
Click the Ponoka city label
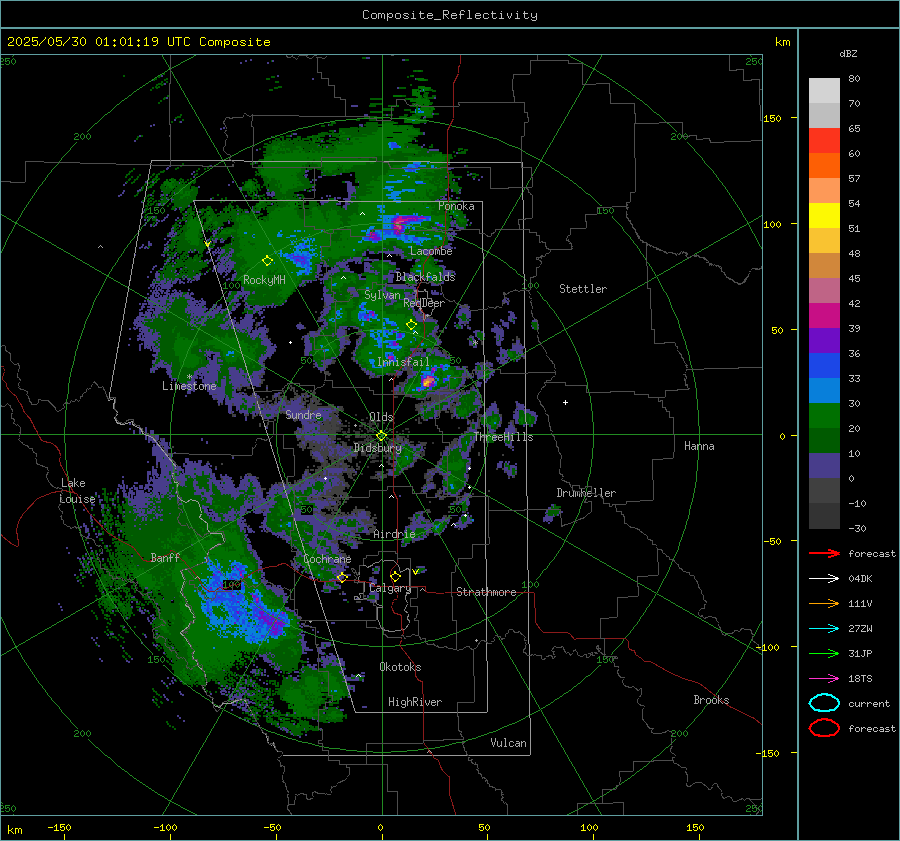tap(456, 206)
